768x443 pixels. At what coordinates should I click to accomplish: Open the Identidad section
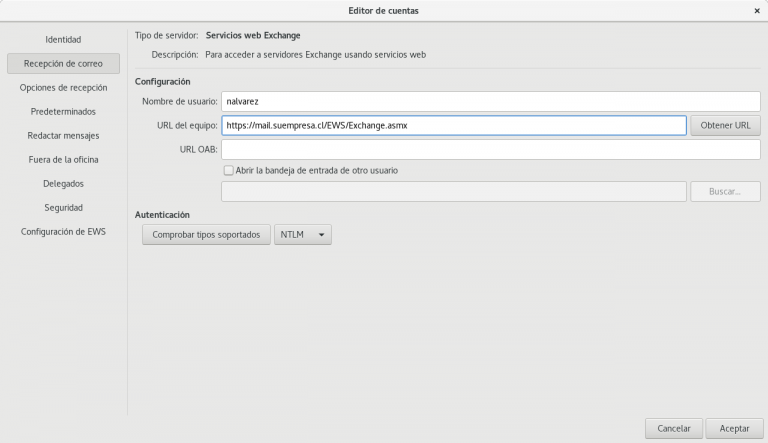click(x=63, y=39)
